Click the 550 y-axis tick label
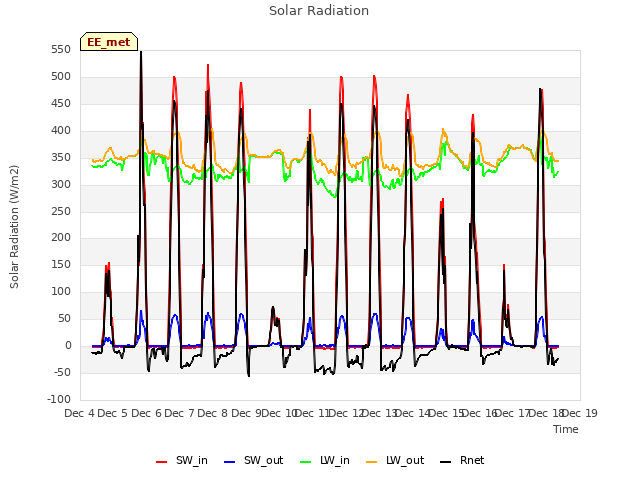Screen dimensions: 640x480 (61, 50)
